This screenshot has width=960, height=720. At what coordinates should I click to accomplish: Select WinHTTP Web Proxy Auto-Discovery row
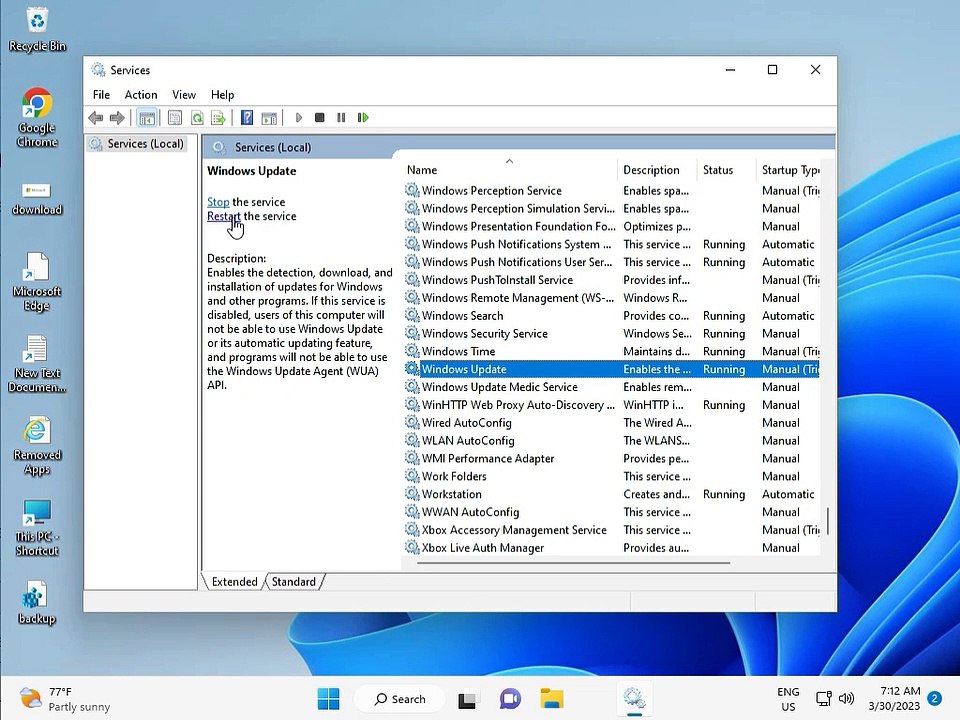[x=612, y=405]
